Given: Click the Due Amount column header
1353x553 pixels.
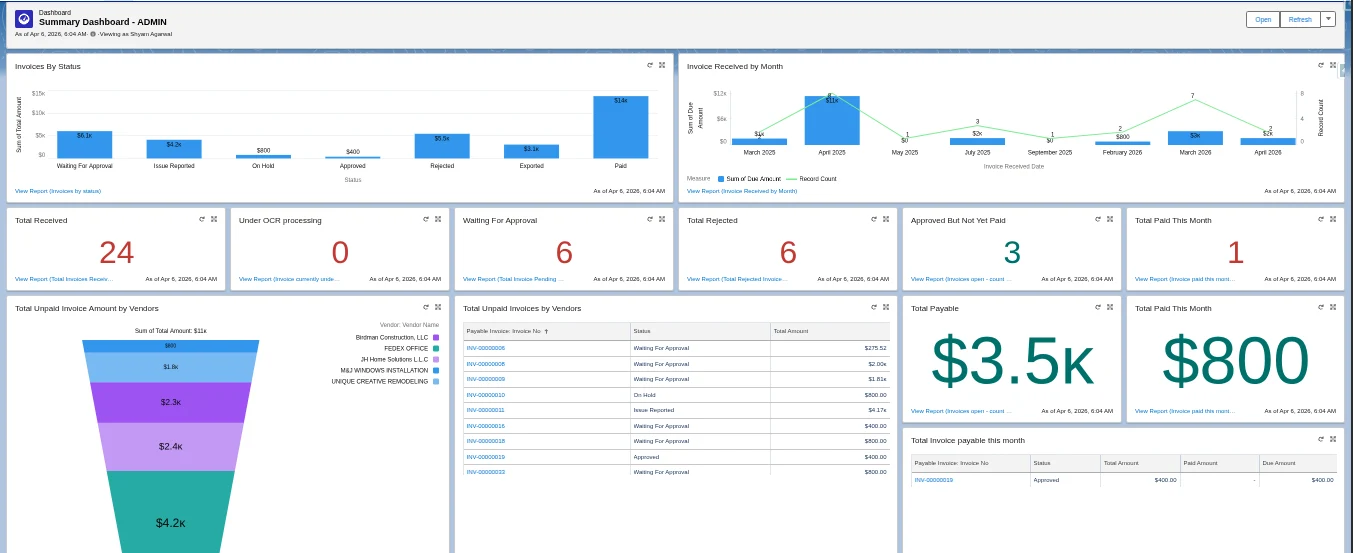Looking at the screenshot, I should 1297,463.
